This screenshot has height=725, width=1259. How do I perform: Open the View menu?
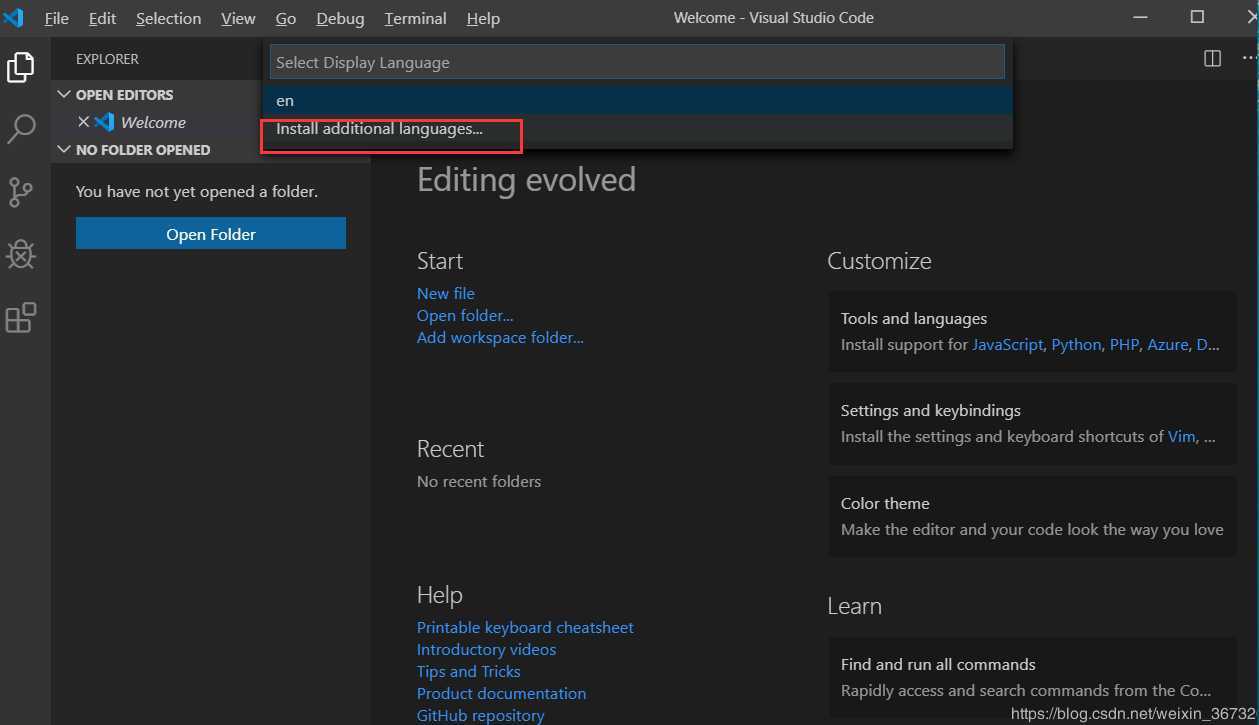[238, 19]
